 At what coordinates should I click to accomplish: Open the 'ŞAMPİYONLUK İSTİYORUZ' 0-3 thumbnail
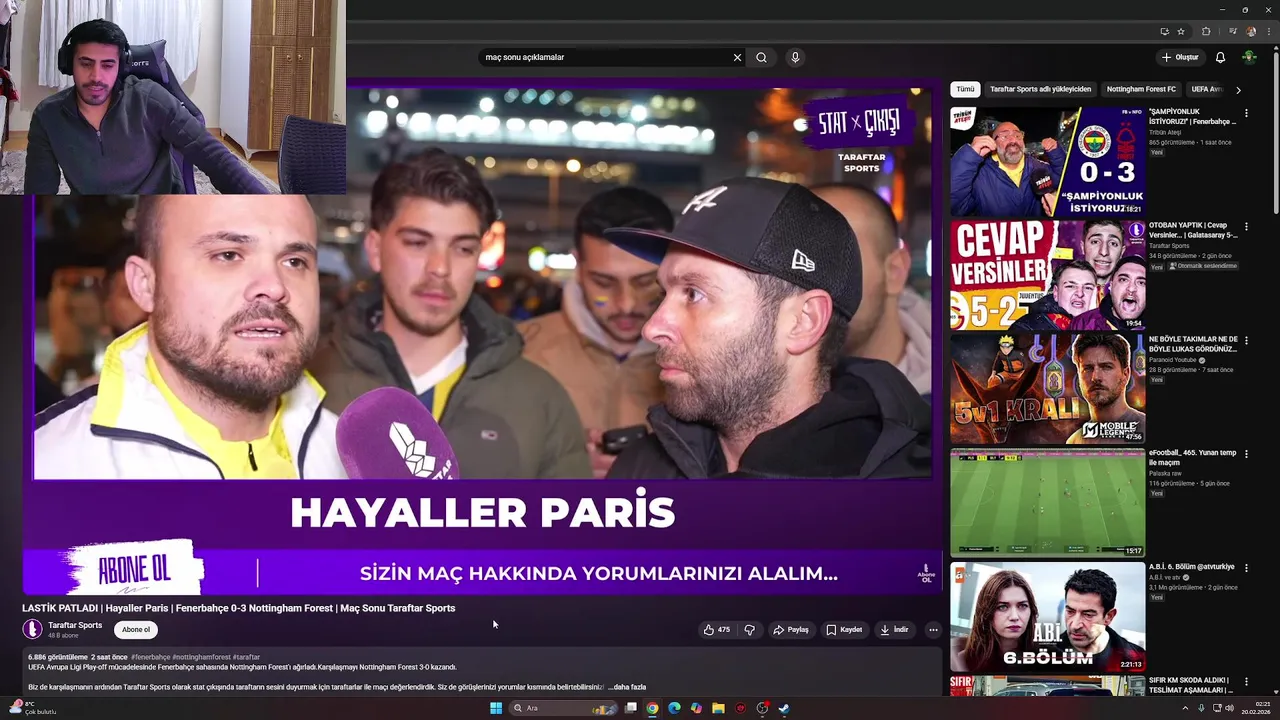click(x=1047, y=161)
